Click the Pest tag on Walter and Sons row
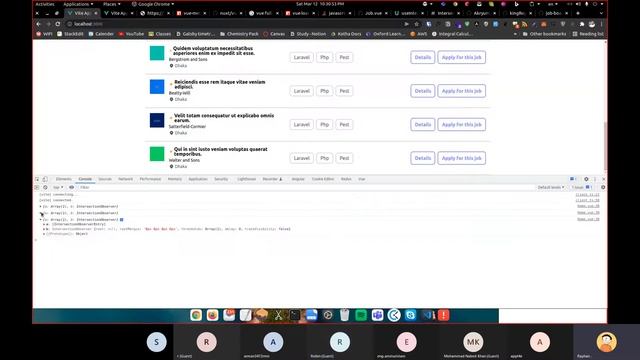 (344, 158)
